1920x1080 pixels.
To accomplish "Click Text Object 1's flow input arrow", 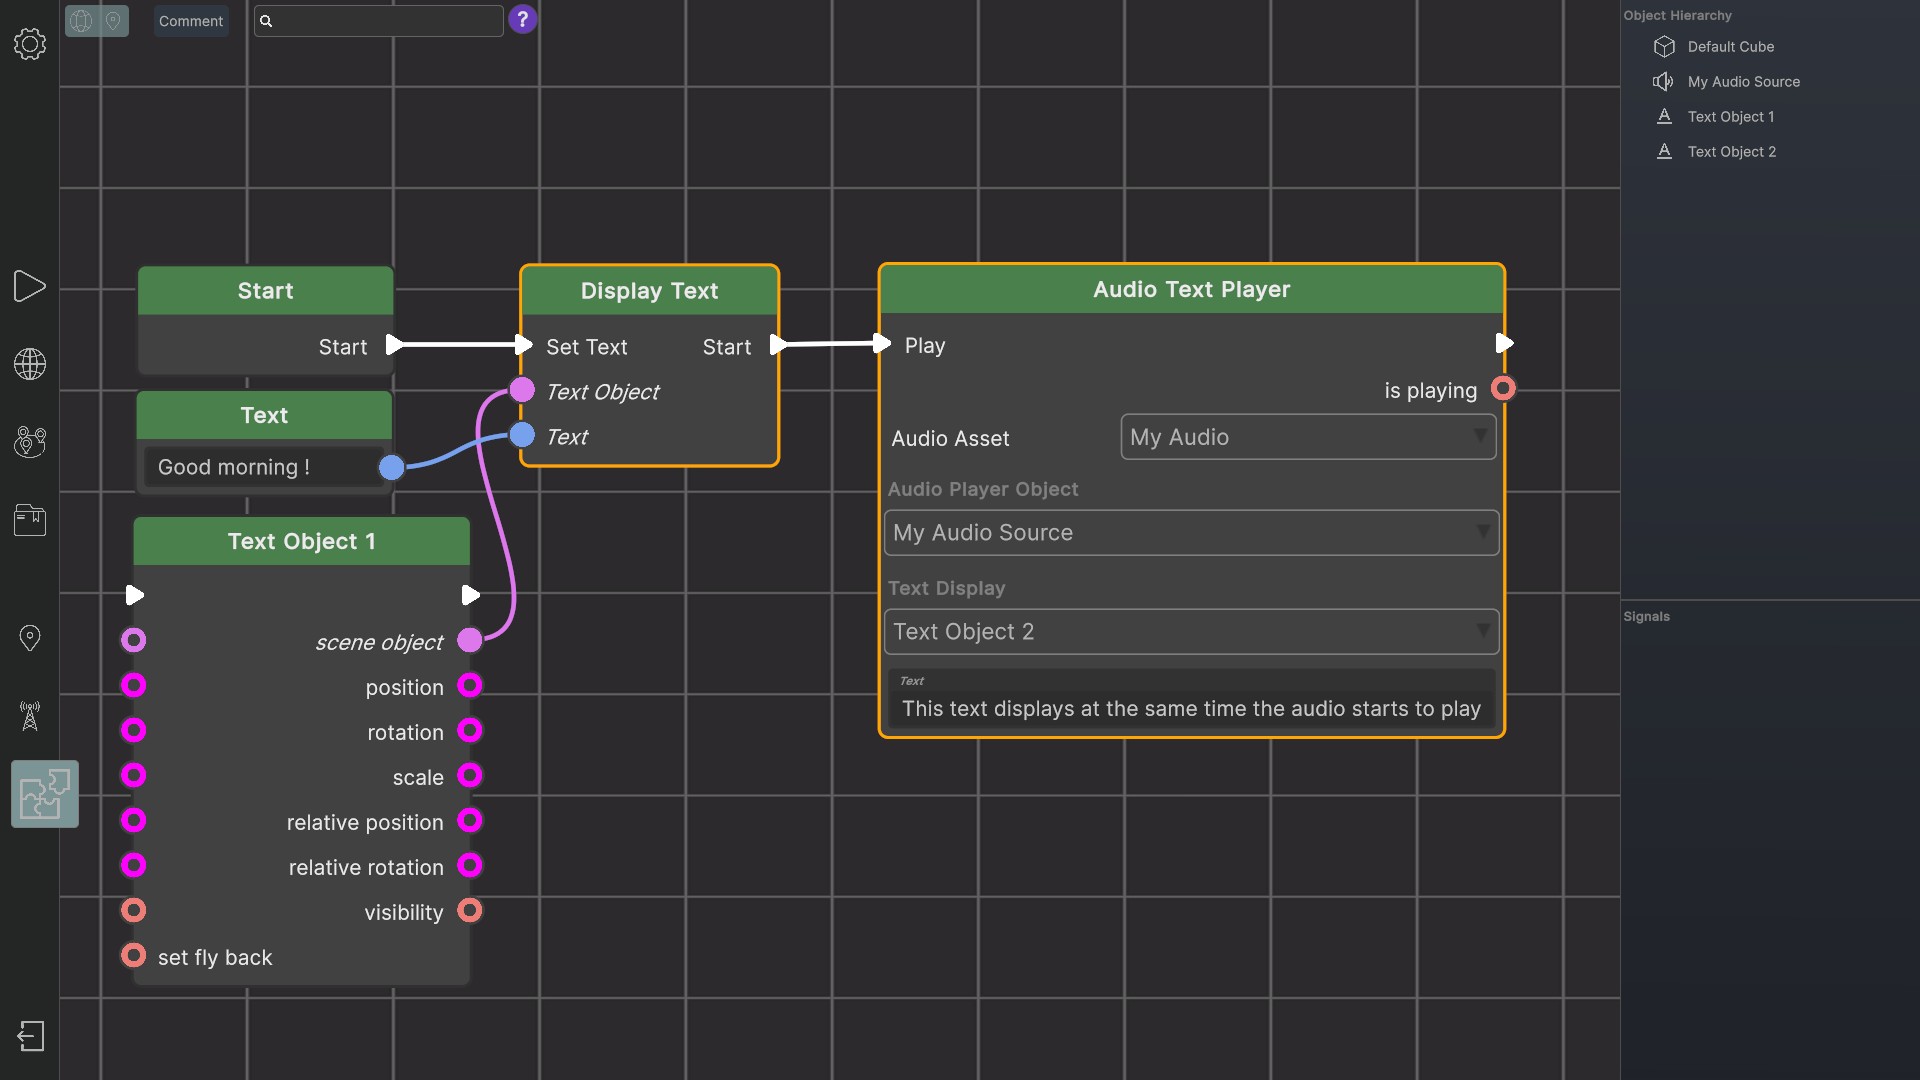I will 135,596.
